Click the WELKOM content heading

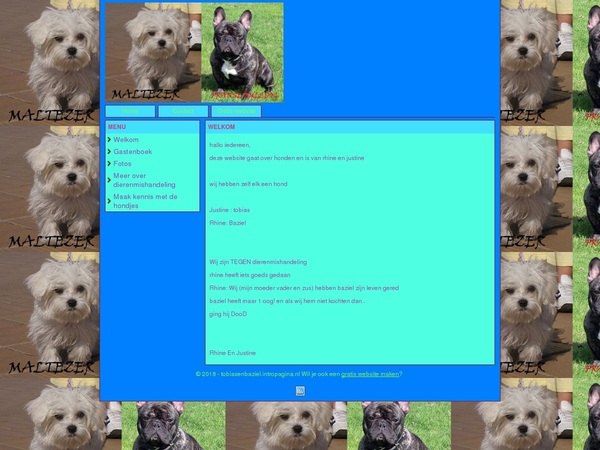[x=222, y=127]
